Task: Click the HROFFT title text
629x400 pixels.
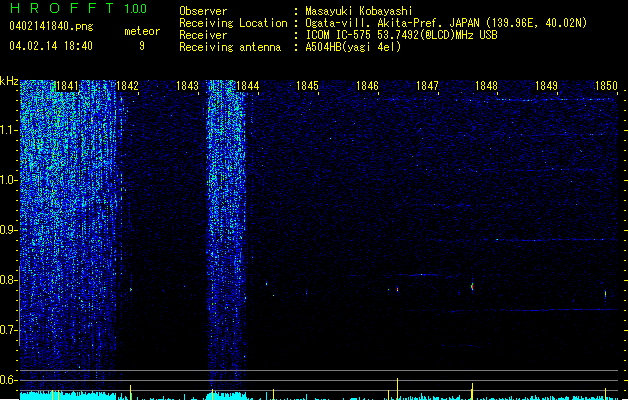Action: (x=62, y=8)
